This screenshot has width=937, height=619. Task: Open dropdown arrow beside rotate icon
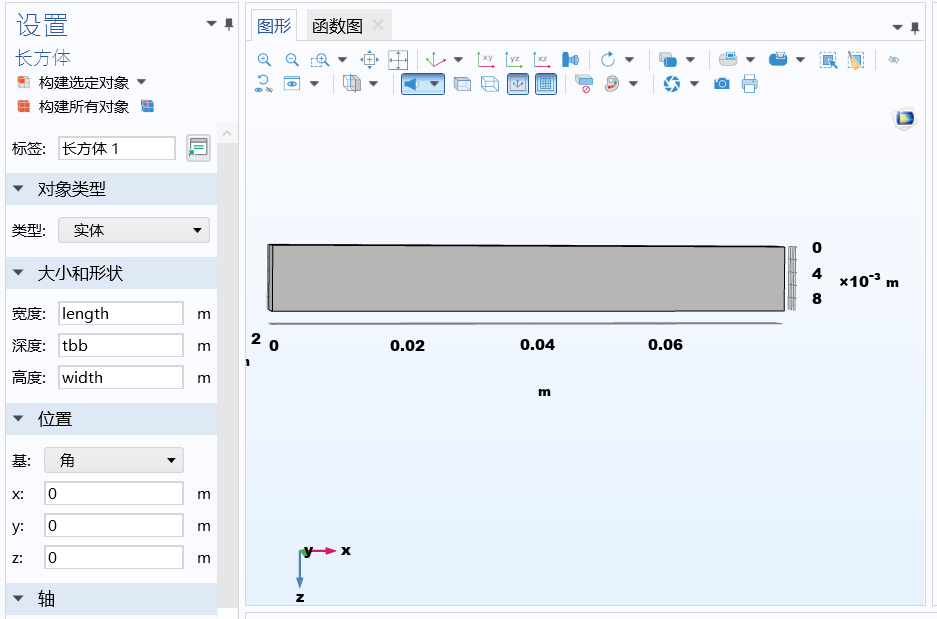[629, 60]
